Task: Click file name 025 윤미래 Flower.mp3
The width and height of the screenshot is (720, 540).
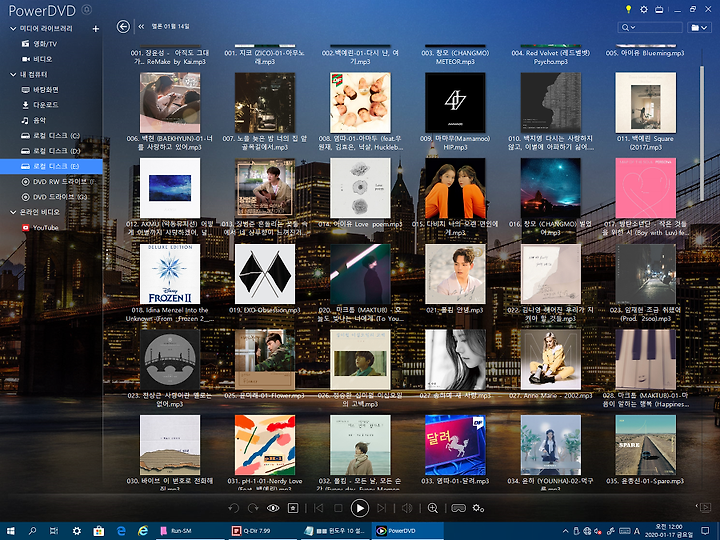Action: pos(265,395)
